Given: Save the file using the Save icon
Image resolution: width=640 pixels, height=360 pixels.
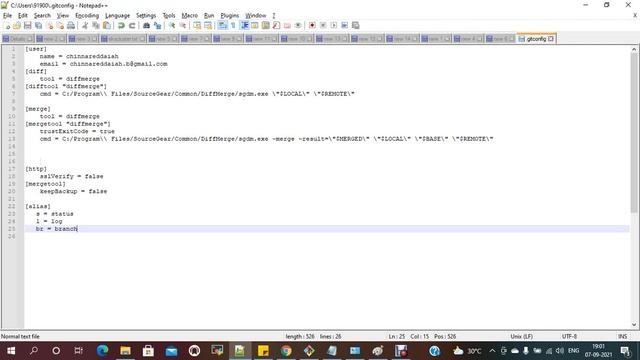Looking at the screenshot, I should coord(28,25).
